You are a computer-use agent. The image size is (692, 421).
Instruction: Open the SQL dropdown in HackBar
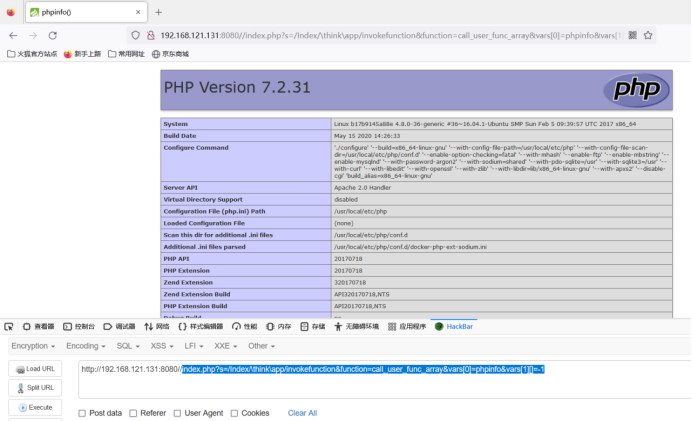(128, 346)
